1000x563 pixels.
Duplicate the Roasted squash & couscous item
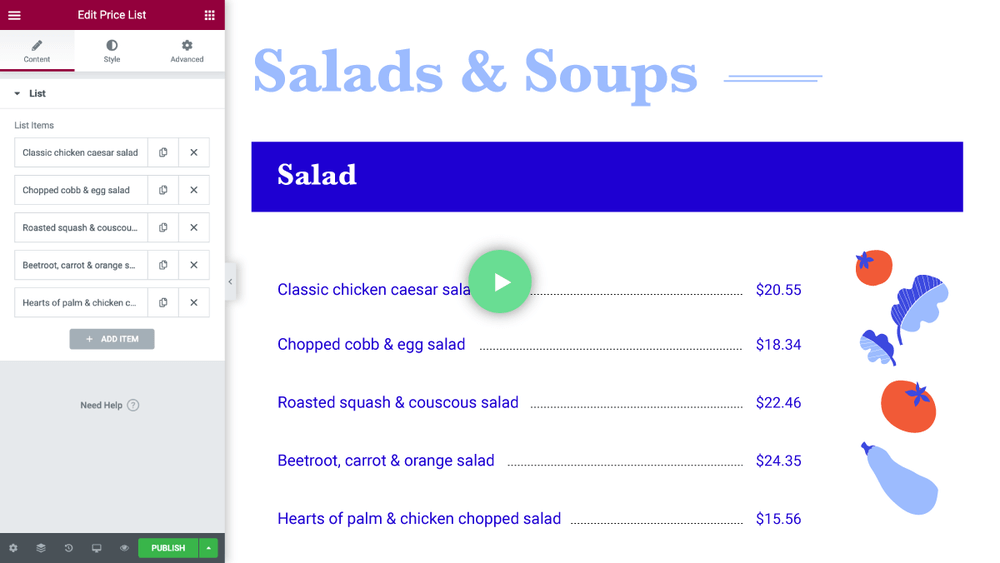[163, 228]
